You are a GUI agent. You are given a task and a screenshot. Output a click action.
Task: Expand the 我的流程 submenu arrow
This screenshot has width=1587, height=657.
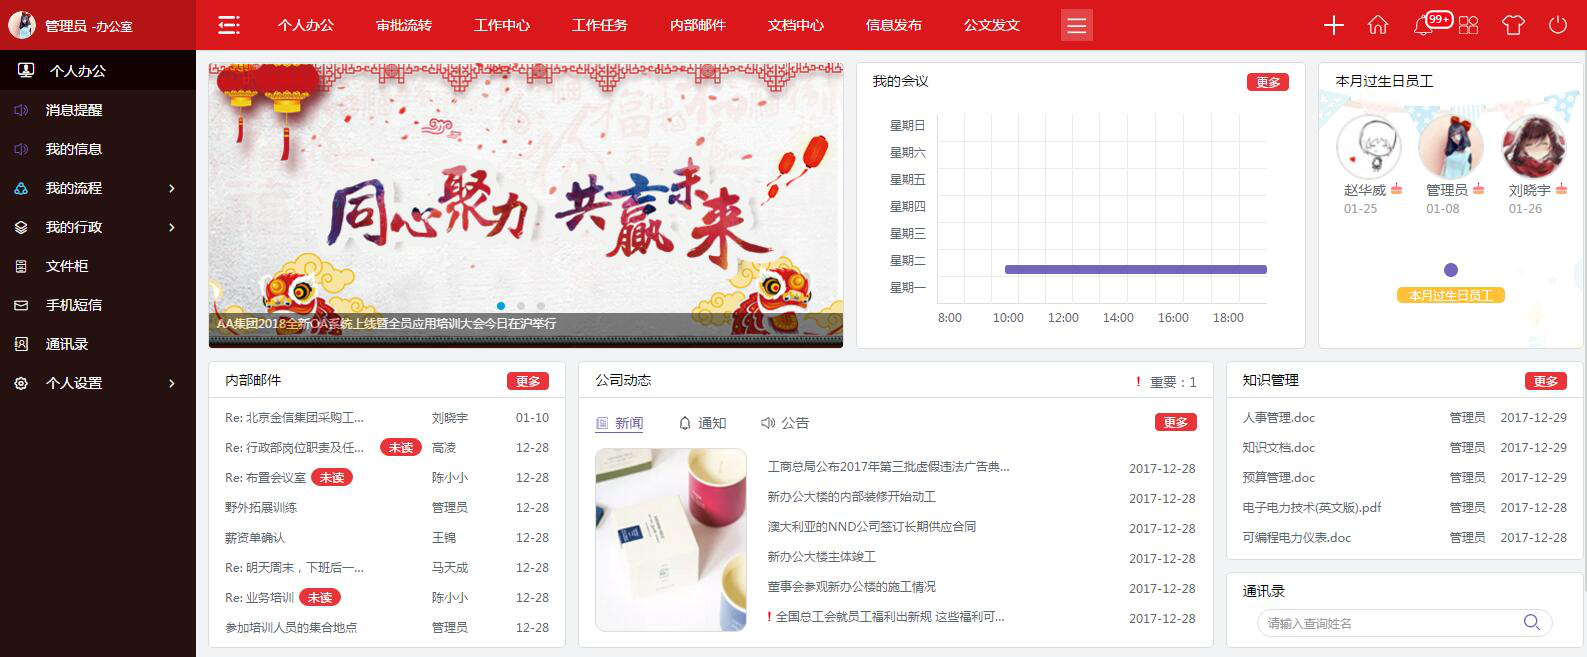click(172, 188)
